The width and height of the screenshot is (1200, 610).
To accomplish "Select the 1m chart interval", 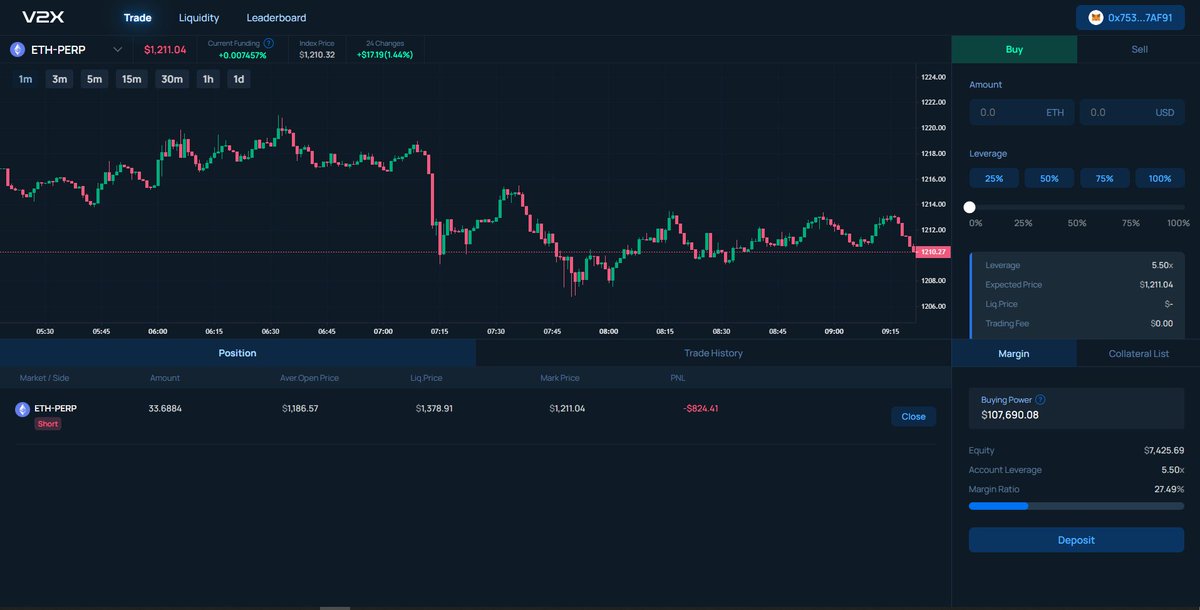I will (25, 79).
